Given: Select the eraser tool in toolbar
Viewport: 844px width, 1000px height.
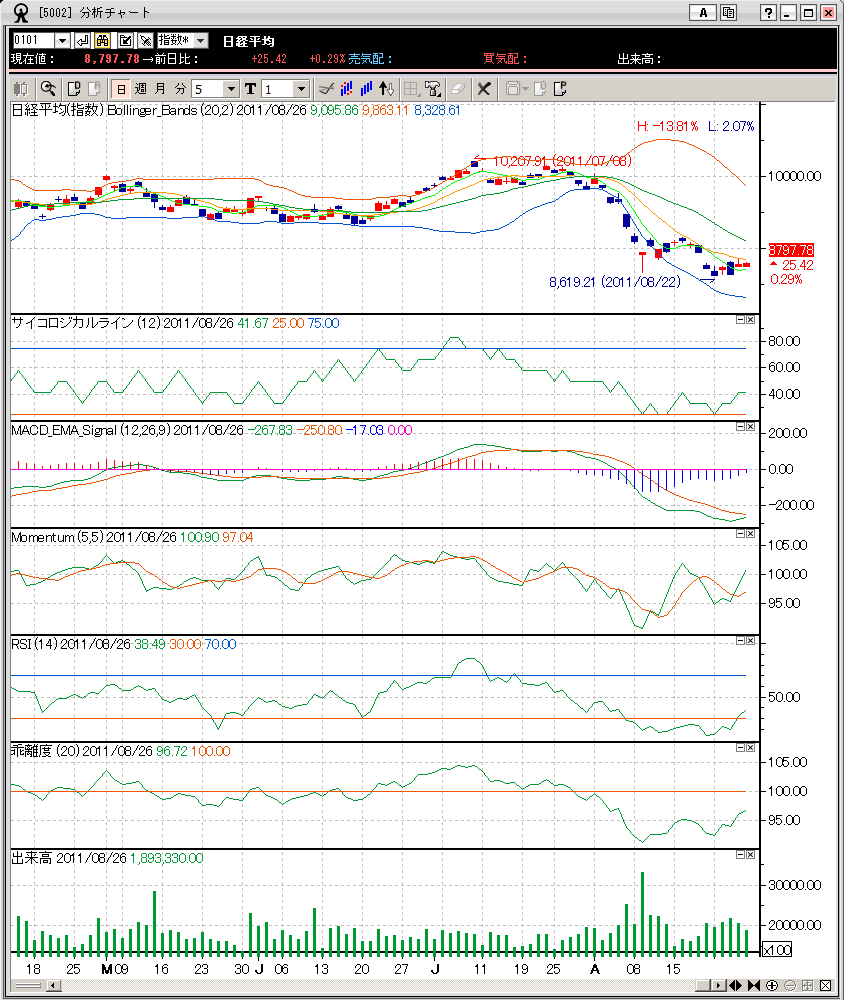Looking at the screenshot, I should tap(457, 89).
